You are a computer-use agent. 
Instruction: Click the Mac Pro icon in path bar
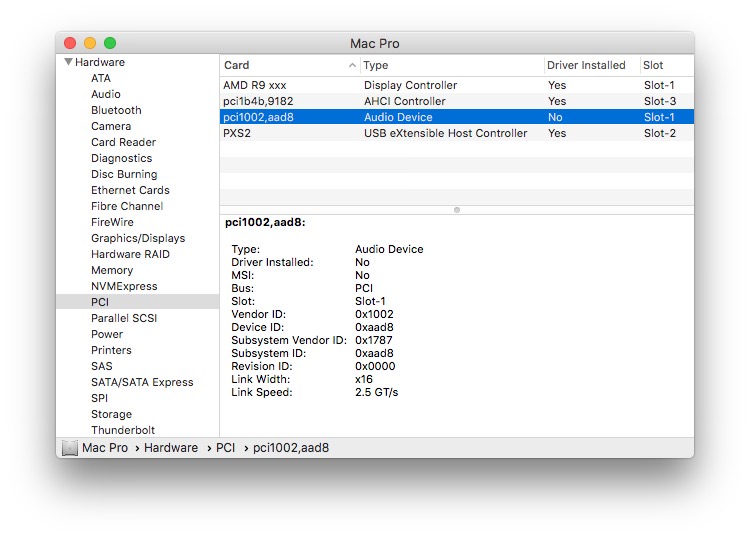[x=70, y=448]
